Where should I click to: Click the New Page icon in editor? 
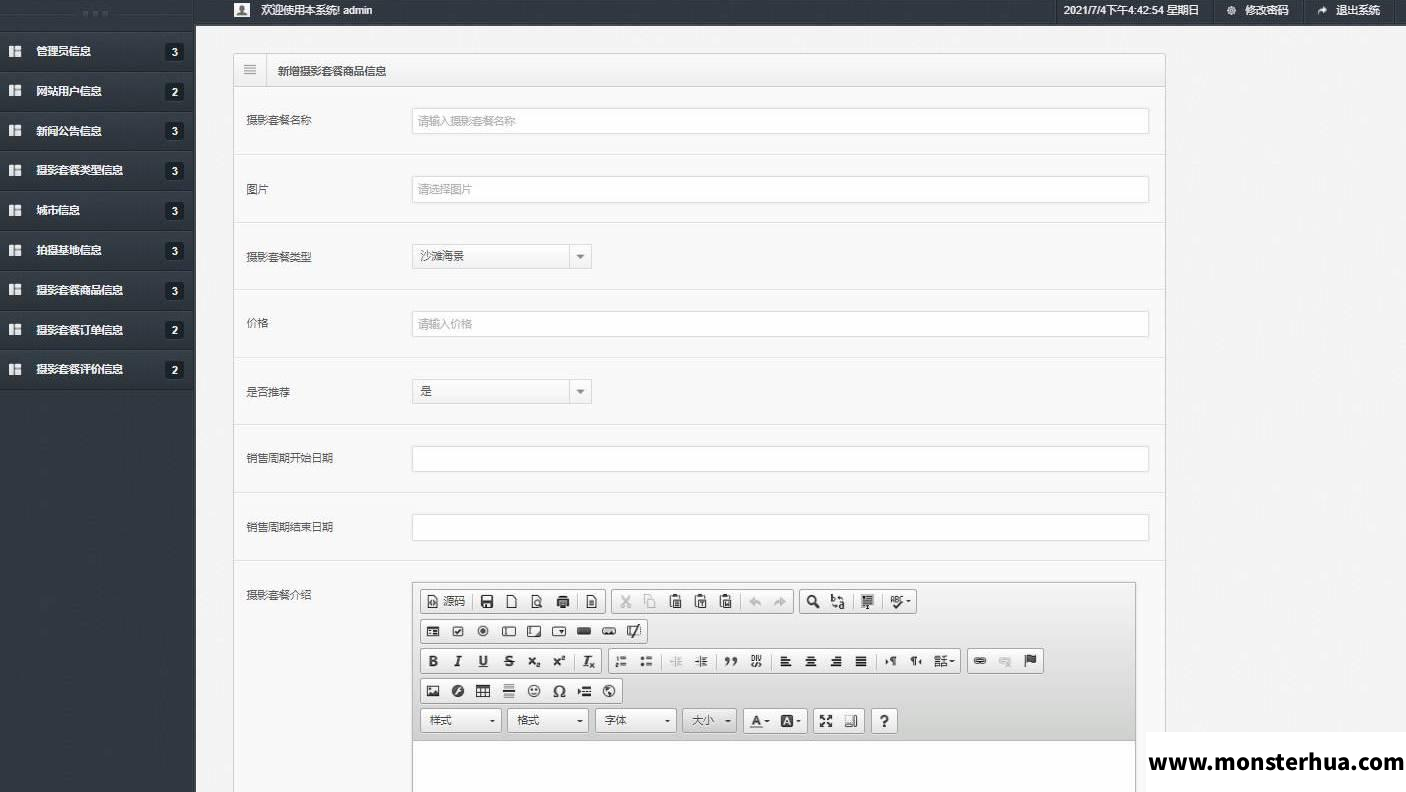point(512,601)
